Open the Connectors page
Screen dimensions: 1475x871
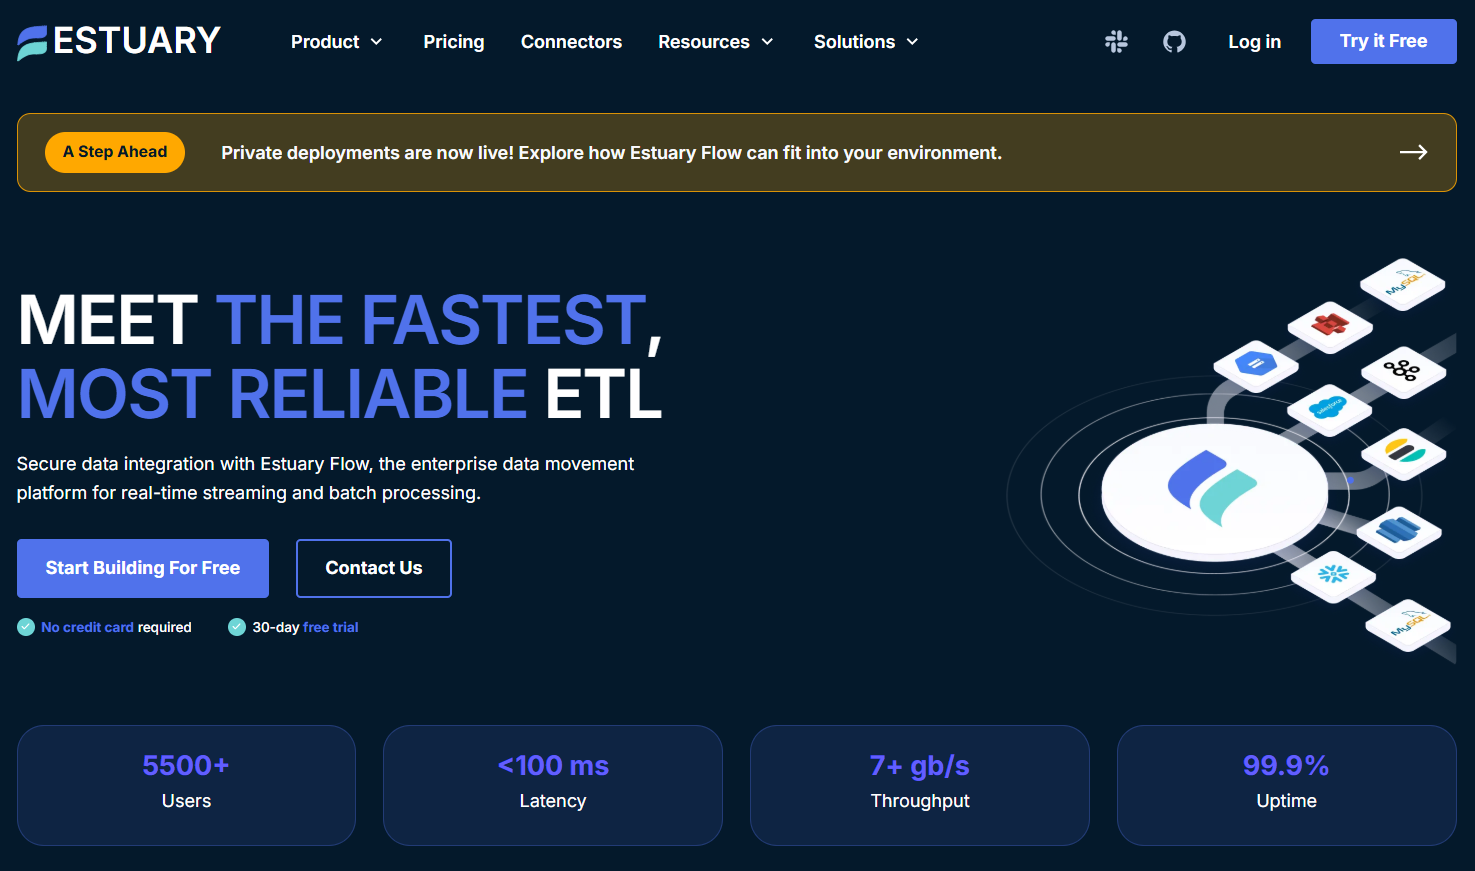point(571,42)
